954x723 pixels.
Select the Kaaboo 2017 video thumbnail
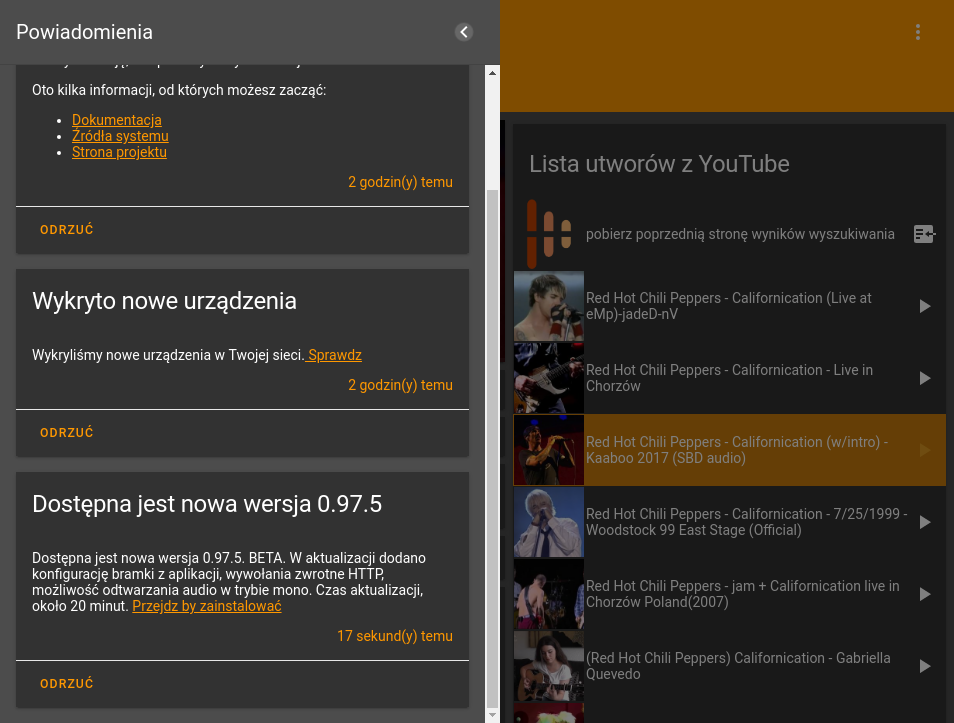click(x=549, y=450)
